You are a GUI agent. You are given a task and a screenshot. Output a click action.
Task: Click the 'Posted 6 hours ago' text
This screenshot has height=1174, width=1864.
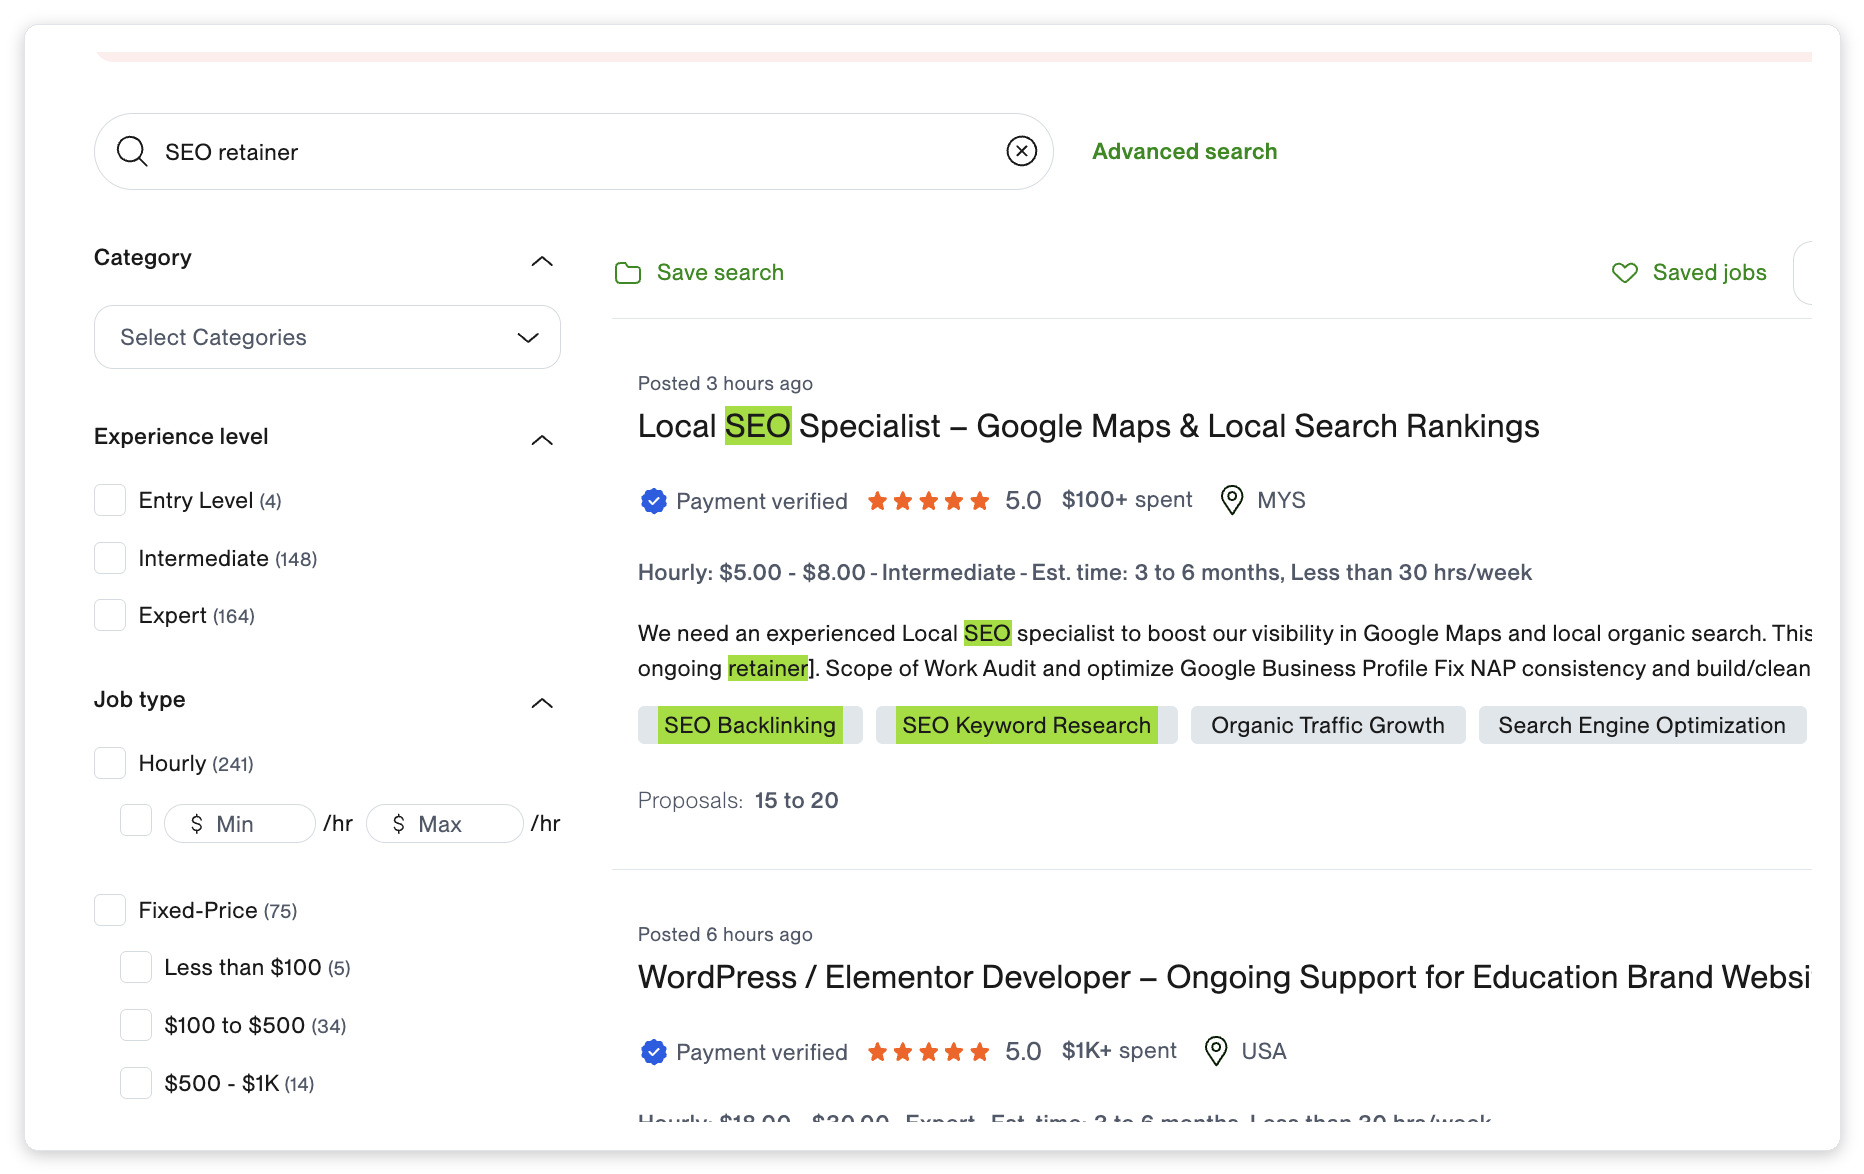tap(725, 934)
